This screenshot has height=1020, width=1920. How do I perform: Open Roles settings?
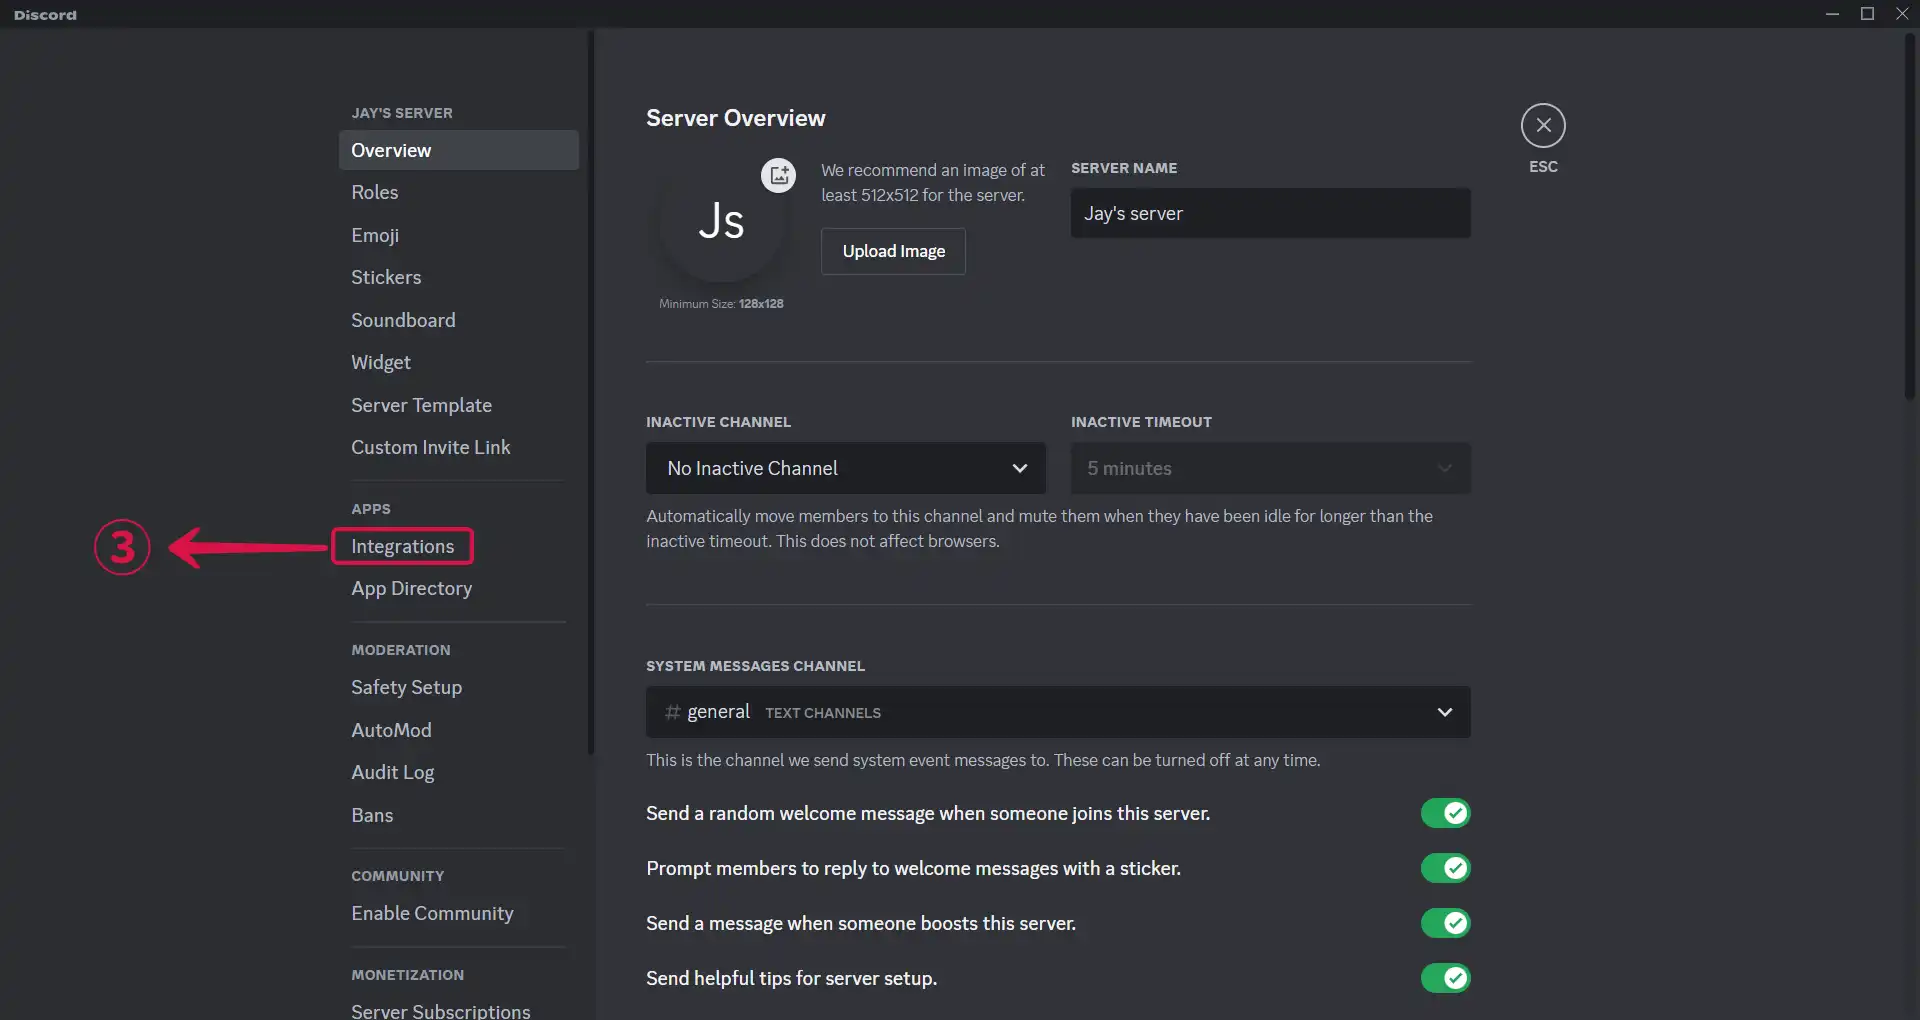point(459,192)
